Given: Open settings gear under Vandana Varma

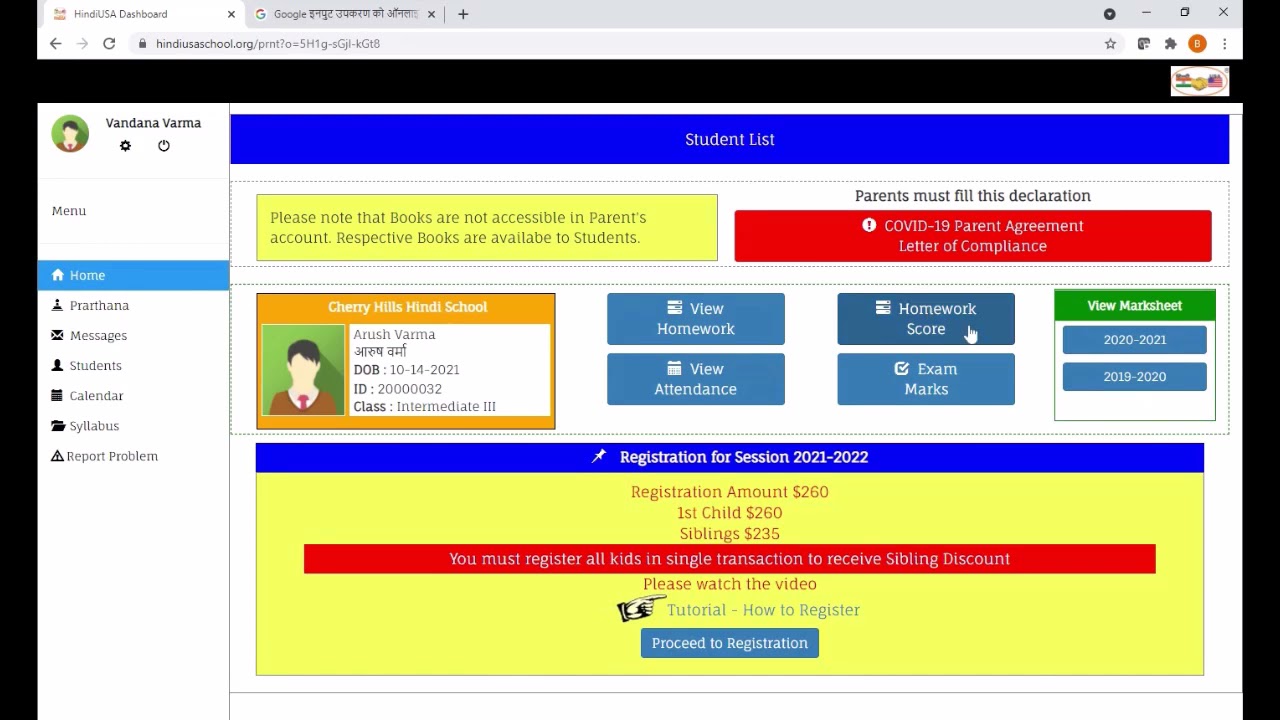Looking at the screenshot, I should coord(125,146).
